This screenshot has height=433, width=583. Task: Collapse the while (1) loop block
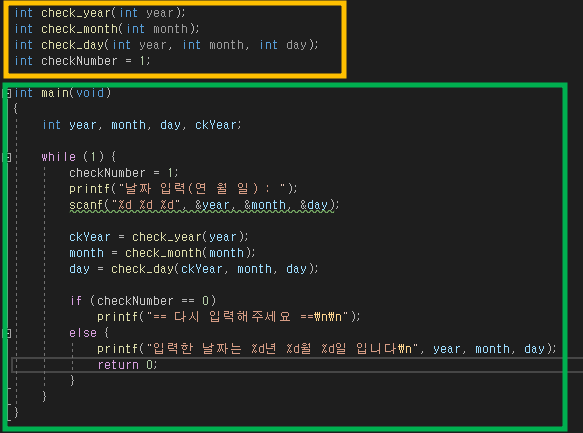(8, 158)
